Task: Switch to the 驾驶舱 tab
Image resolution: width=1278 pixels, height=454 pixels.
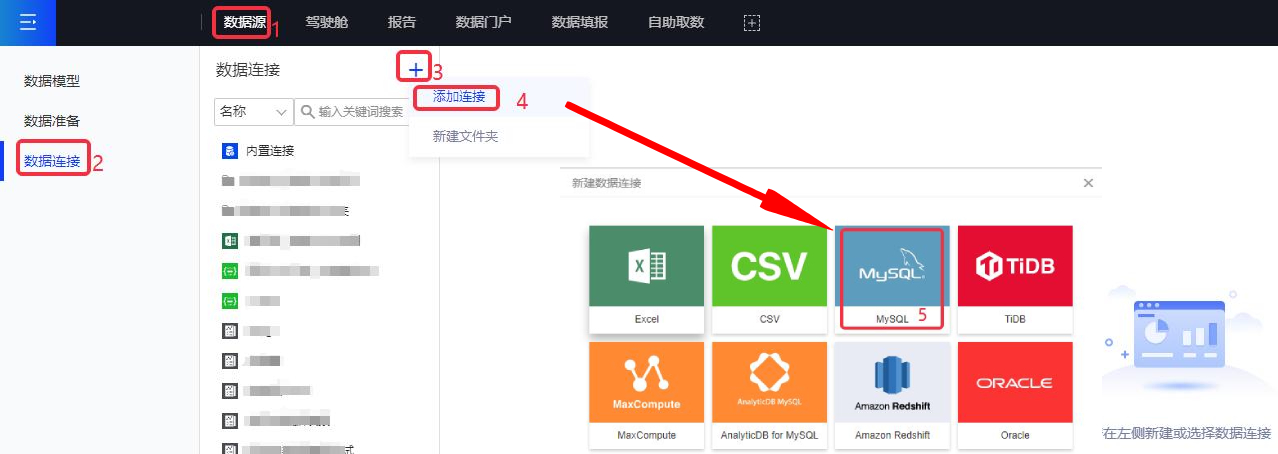Action: coord(326,22)
